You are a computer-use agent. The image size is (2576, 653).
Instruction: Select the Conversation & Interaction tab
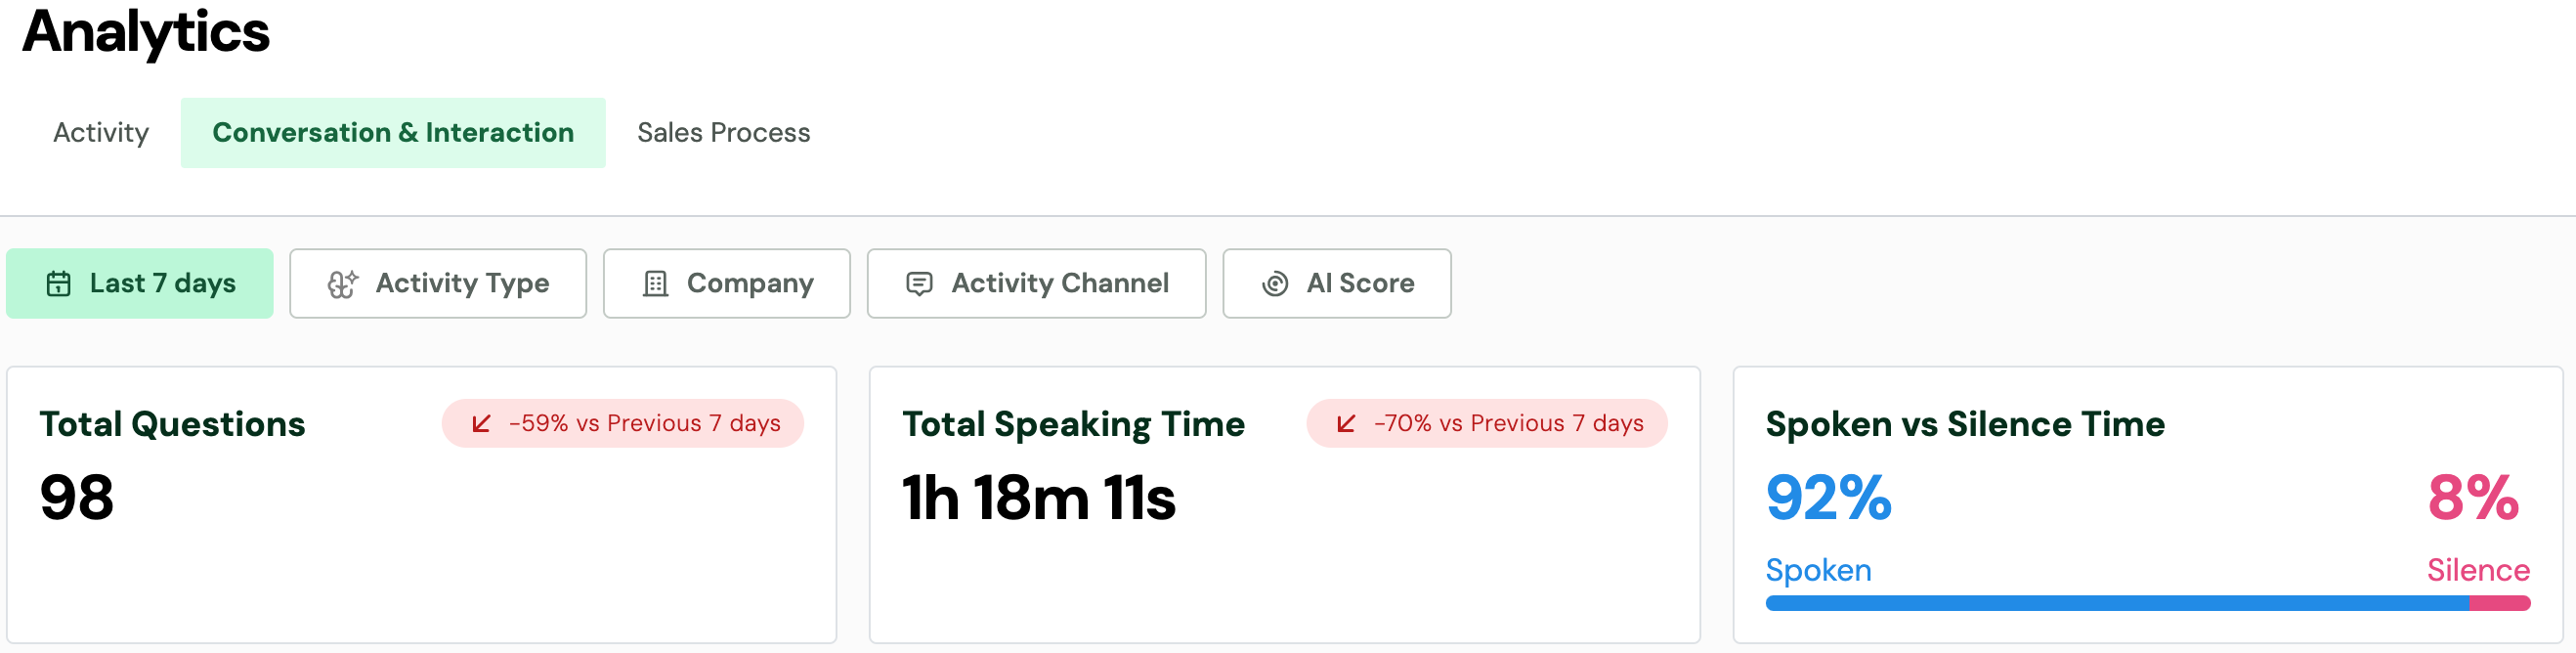click(x=393, y=133)
